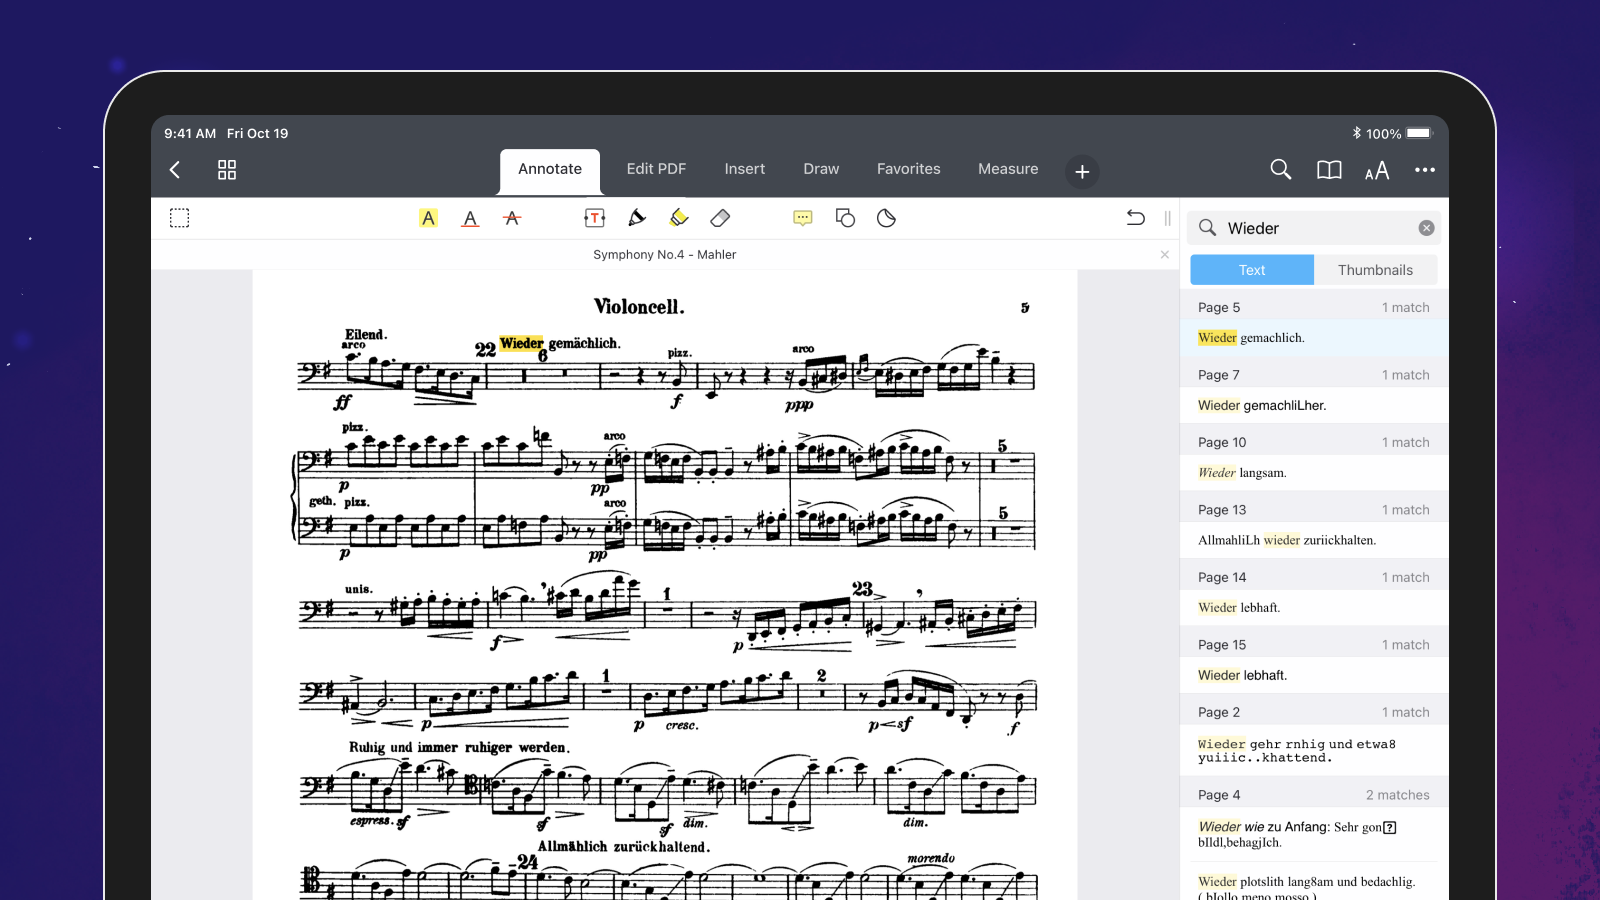Grab the toolbar drag handle beside undo

tap(1167, 218)
